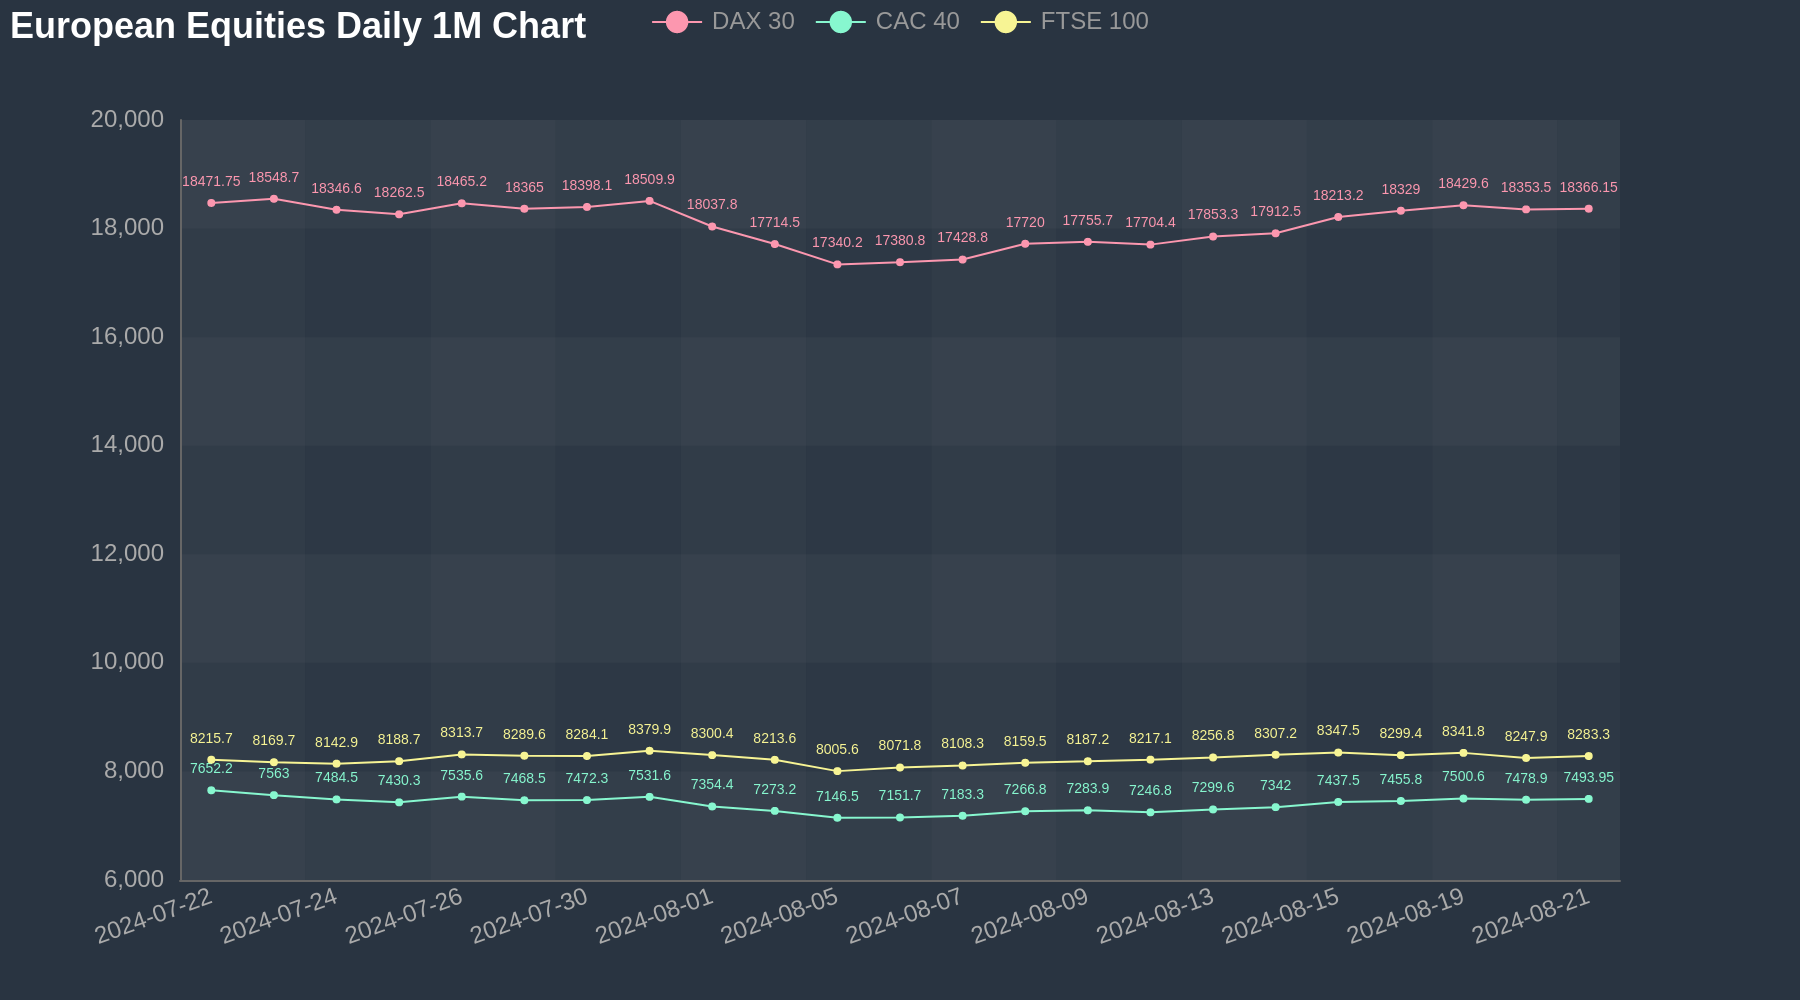1800x1000 pixels.
Task: Select CAC data point 7563
Action: pos(274,795)
